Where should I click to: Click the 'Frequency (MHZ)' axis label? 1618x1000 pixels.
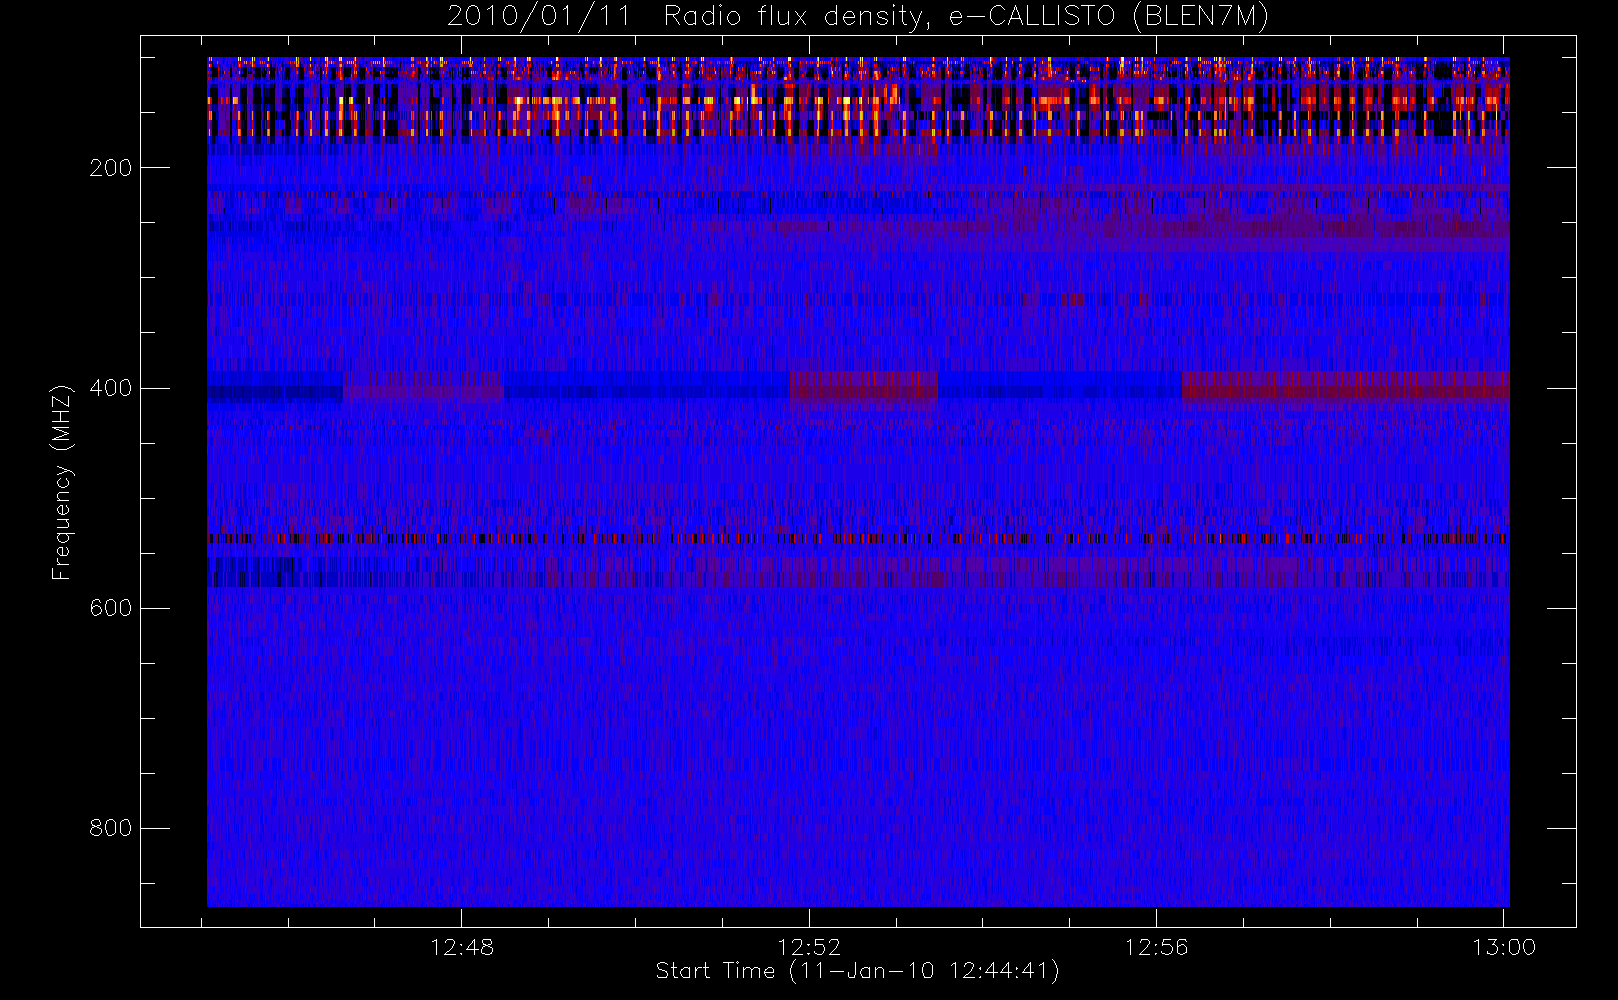click(62, 482)
